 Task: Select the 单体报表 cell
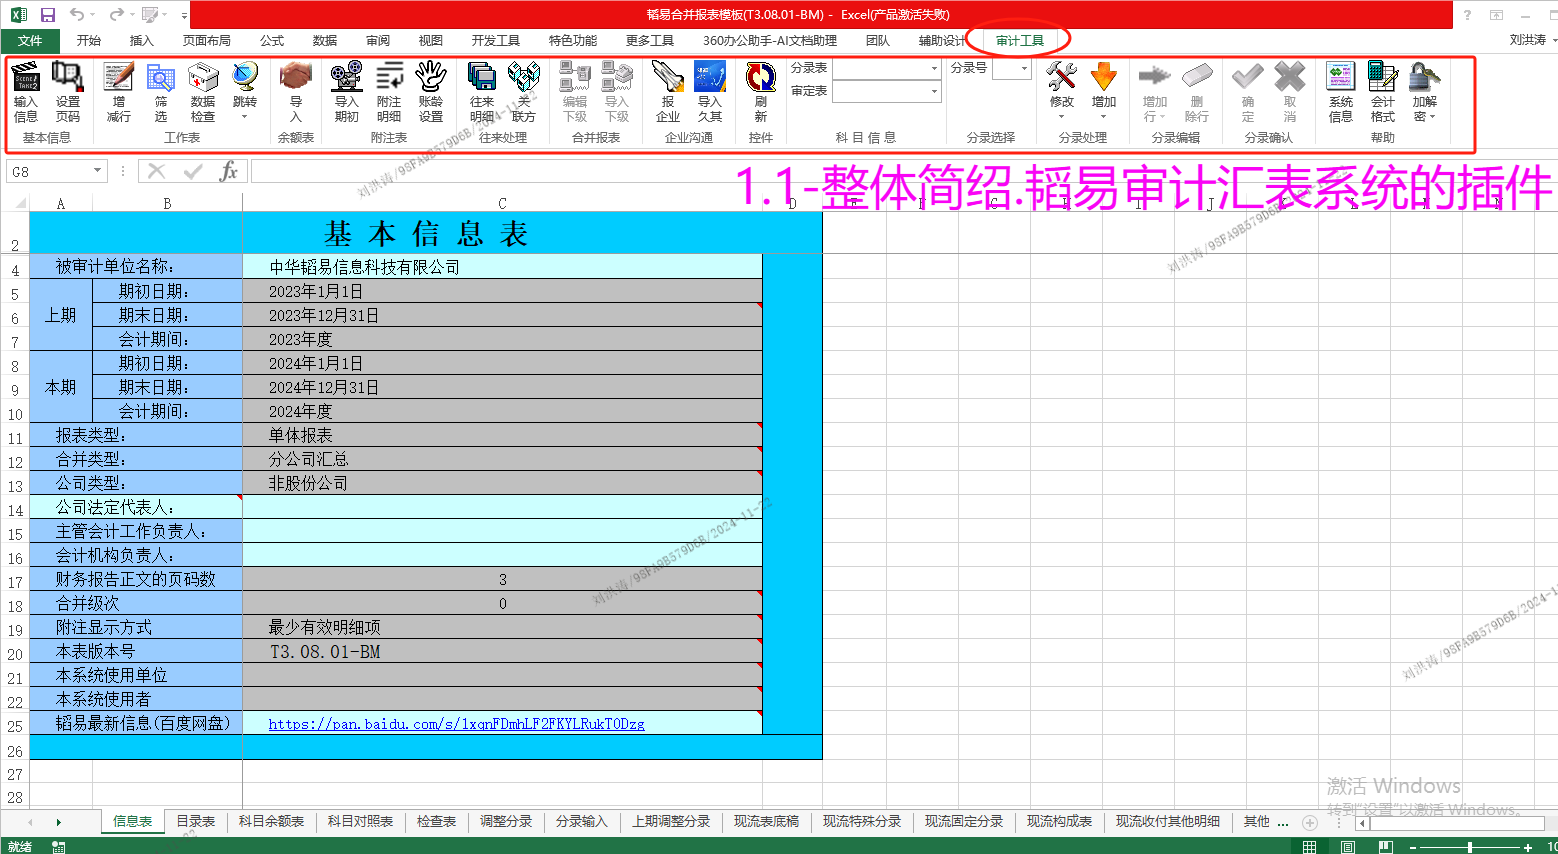tap(502, 435)
